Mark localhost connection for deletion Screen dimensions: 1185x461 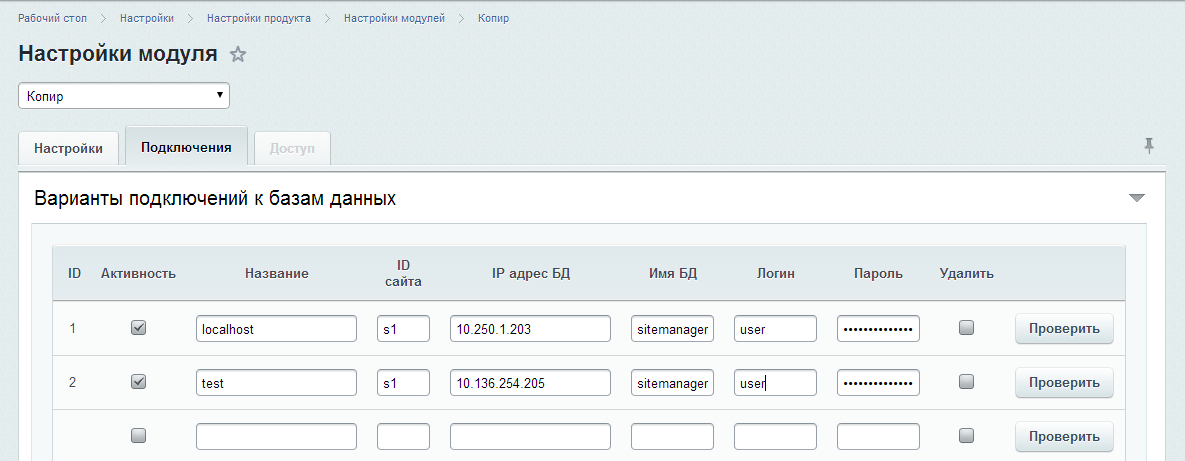(x=966, y=328)
